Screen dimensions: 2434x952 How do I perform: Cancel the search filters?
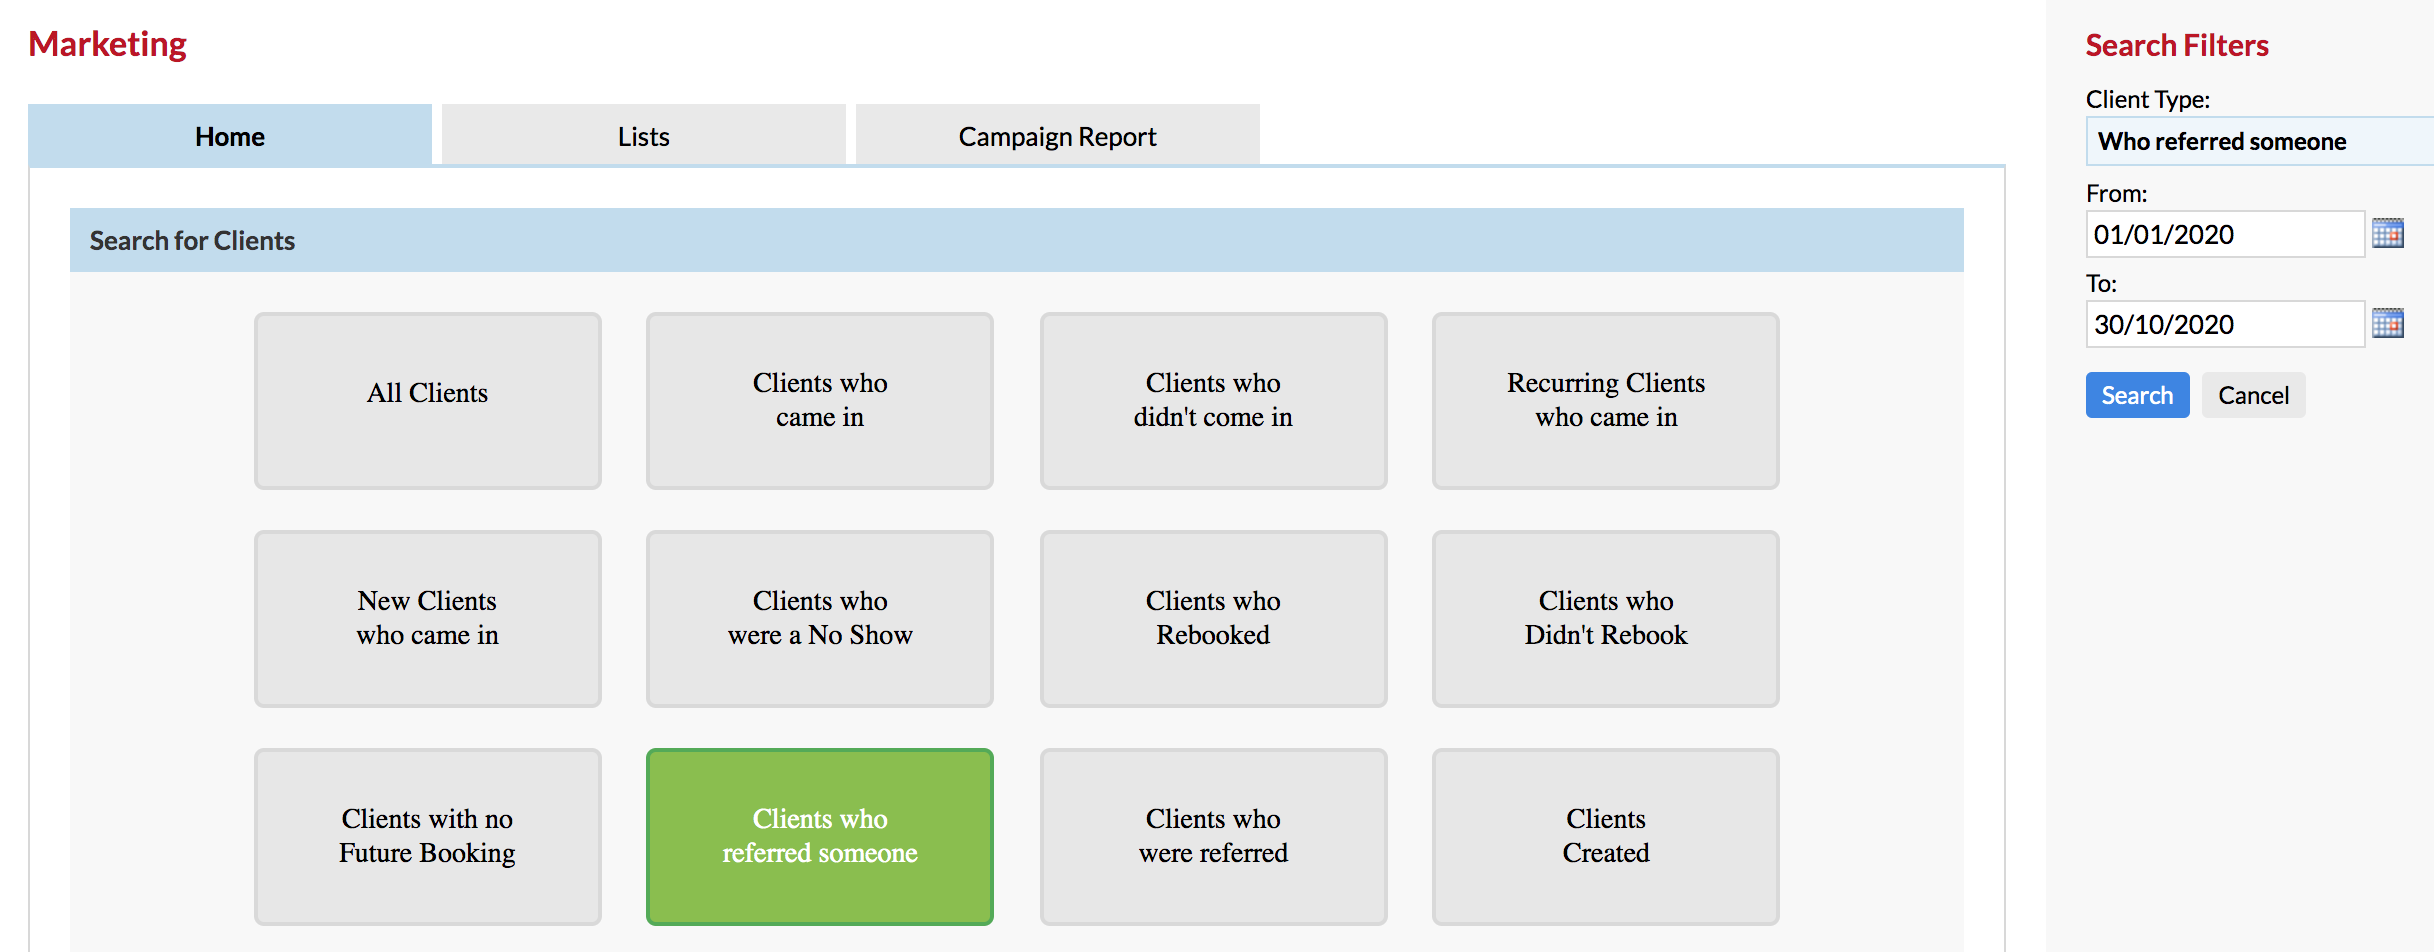(x=2253, y=395)
